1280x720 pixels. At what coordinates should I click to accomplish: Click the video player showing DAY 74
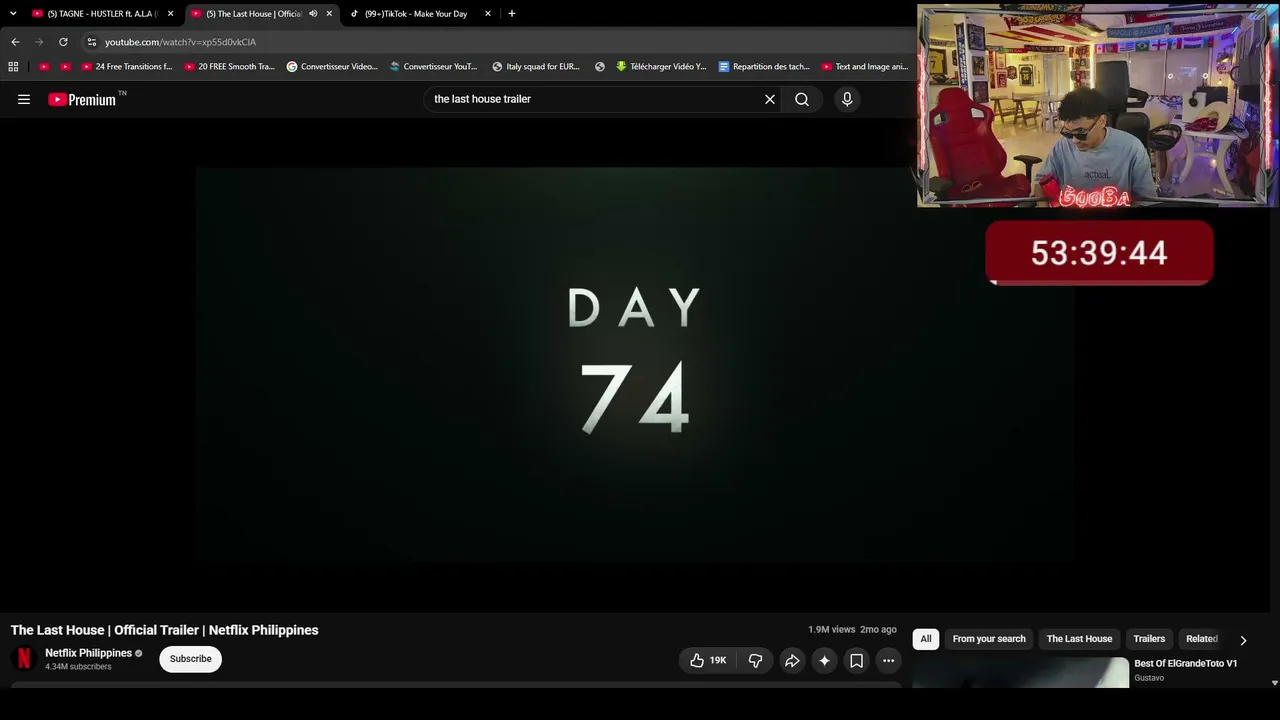point(635,364)
